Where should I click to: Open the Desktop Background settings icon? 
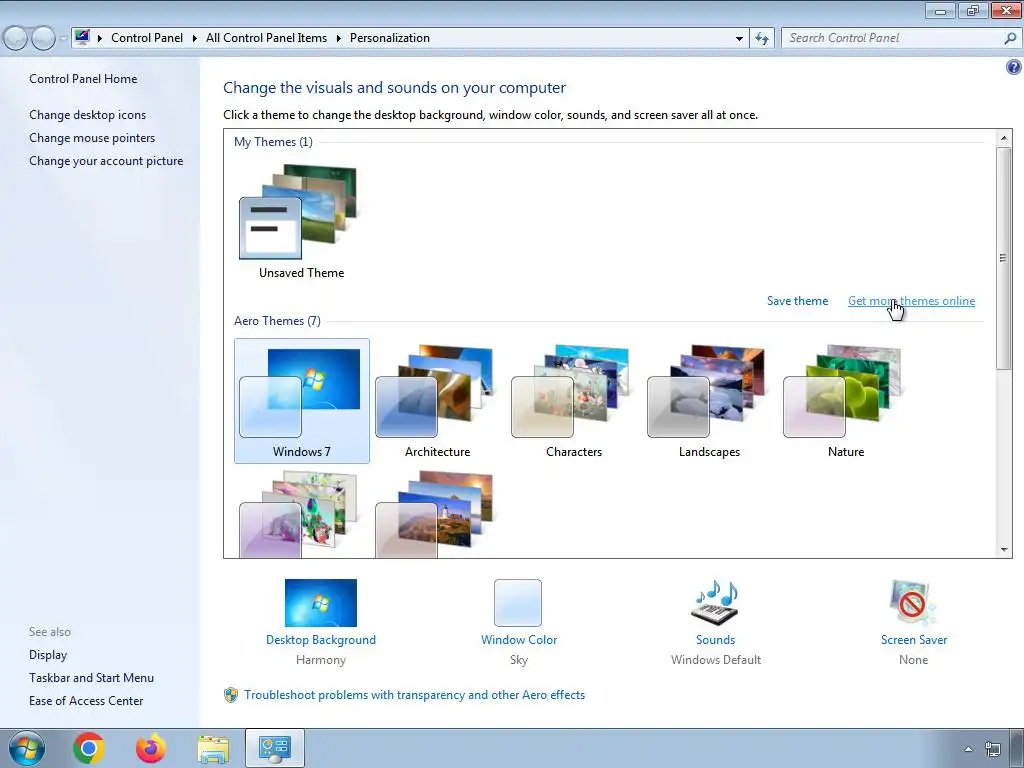point(321,603)
